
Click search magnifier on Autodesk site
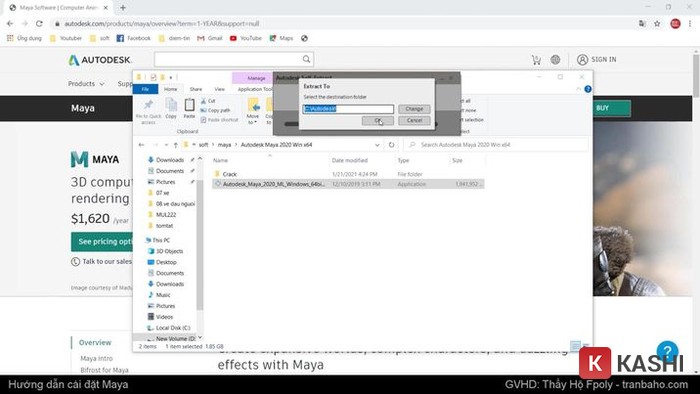[x=306, y=59]
